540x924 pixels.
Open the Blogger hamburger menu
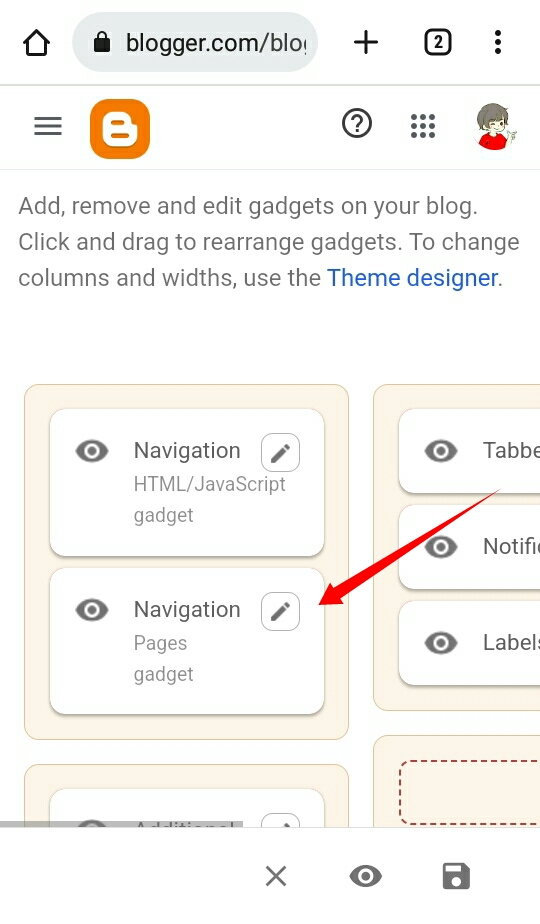pyautogui.click(x=48, y=126)
